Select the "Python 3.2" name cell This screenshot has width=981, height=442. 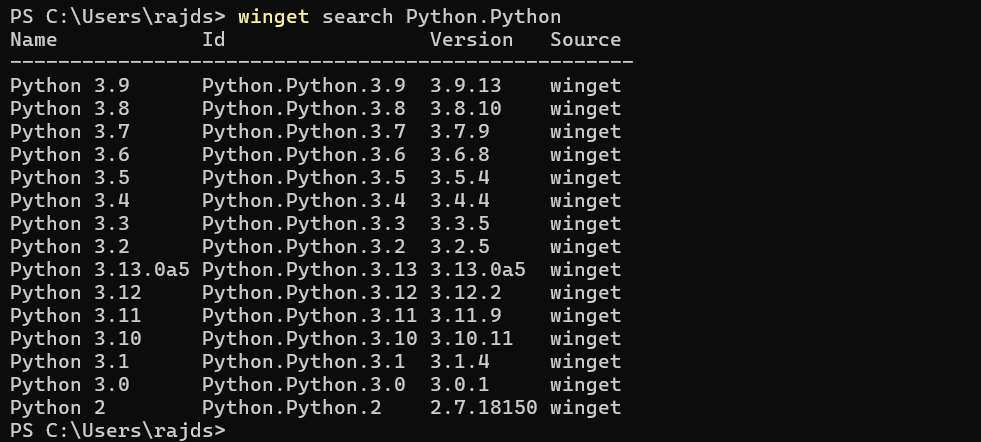(x=69, y=247)
